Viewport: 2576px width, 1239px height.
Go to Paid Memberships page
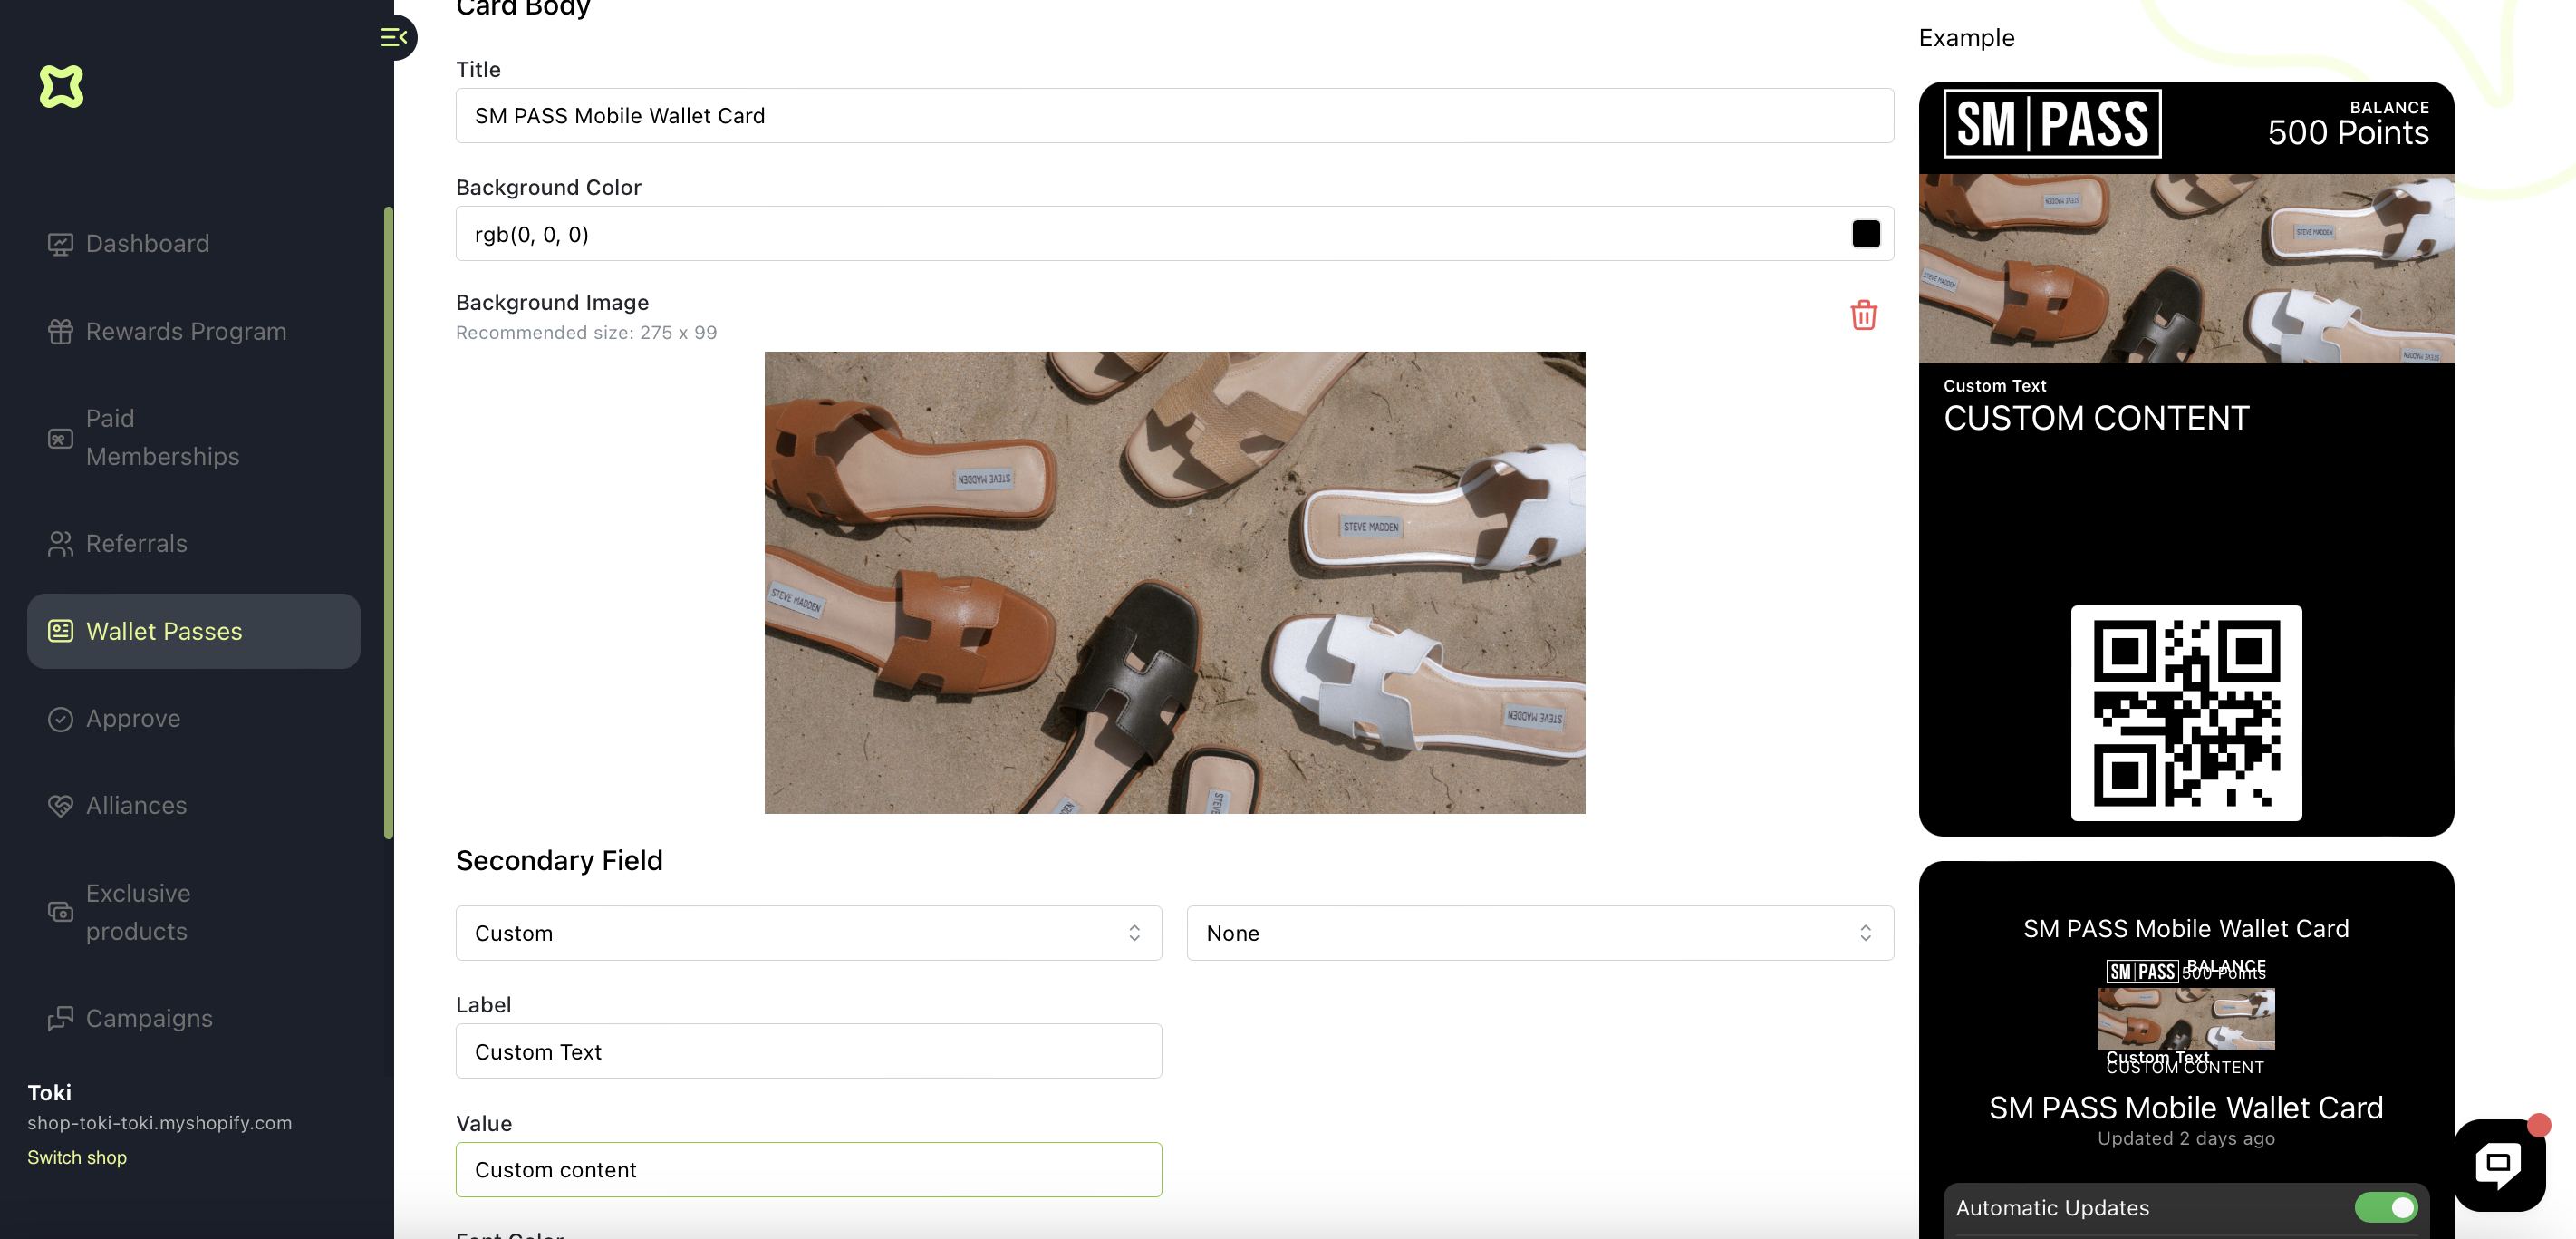pyautogui.click(x=162, y=437)
